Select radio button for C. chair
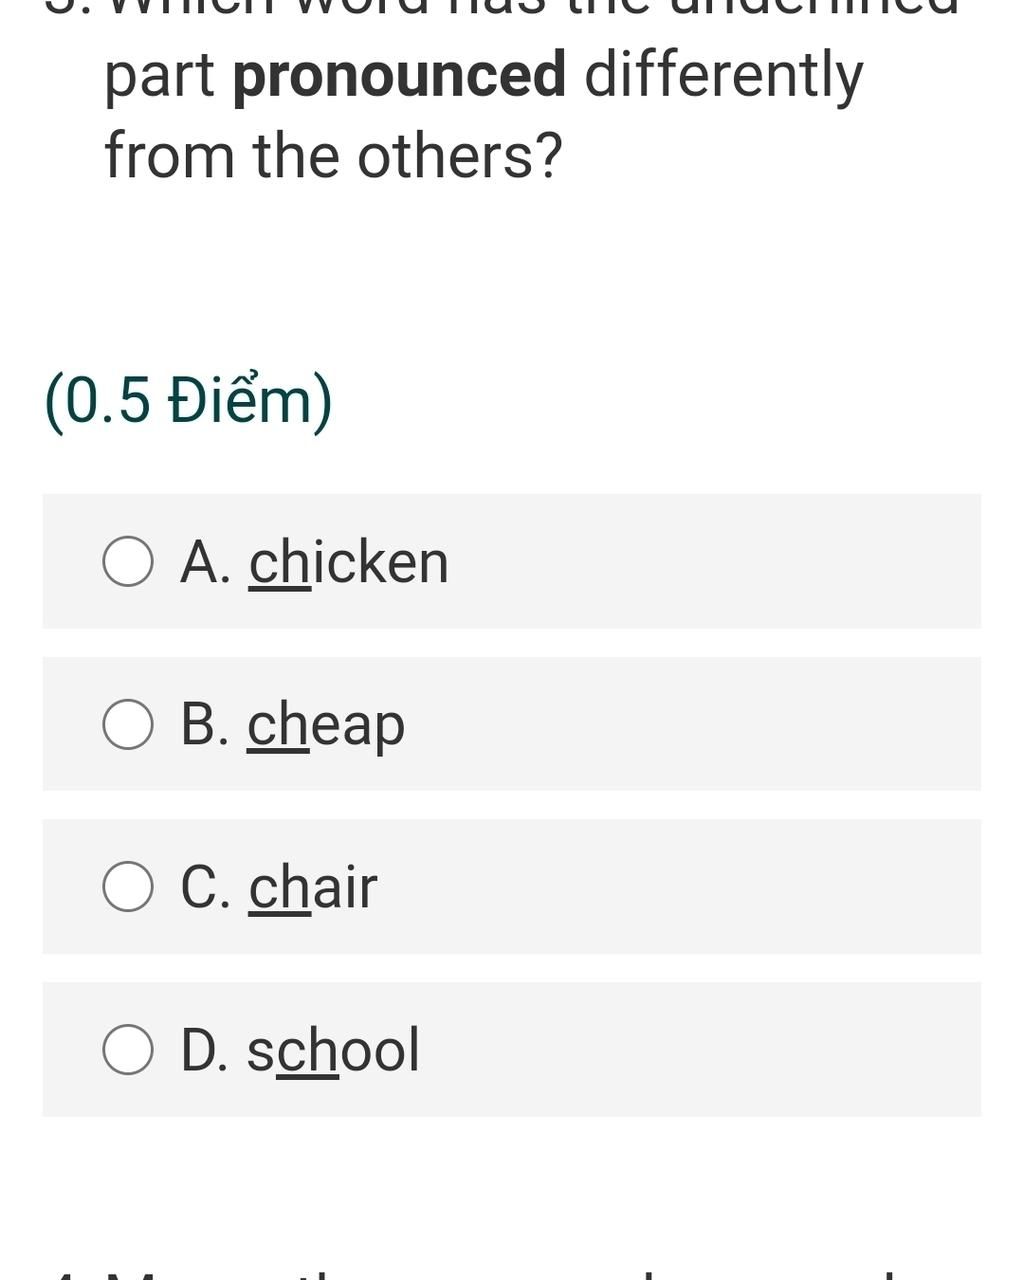Screen dimensions: 1024x1280 coord(128,886)
